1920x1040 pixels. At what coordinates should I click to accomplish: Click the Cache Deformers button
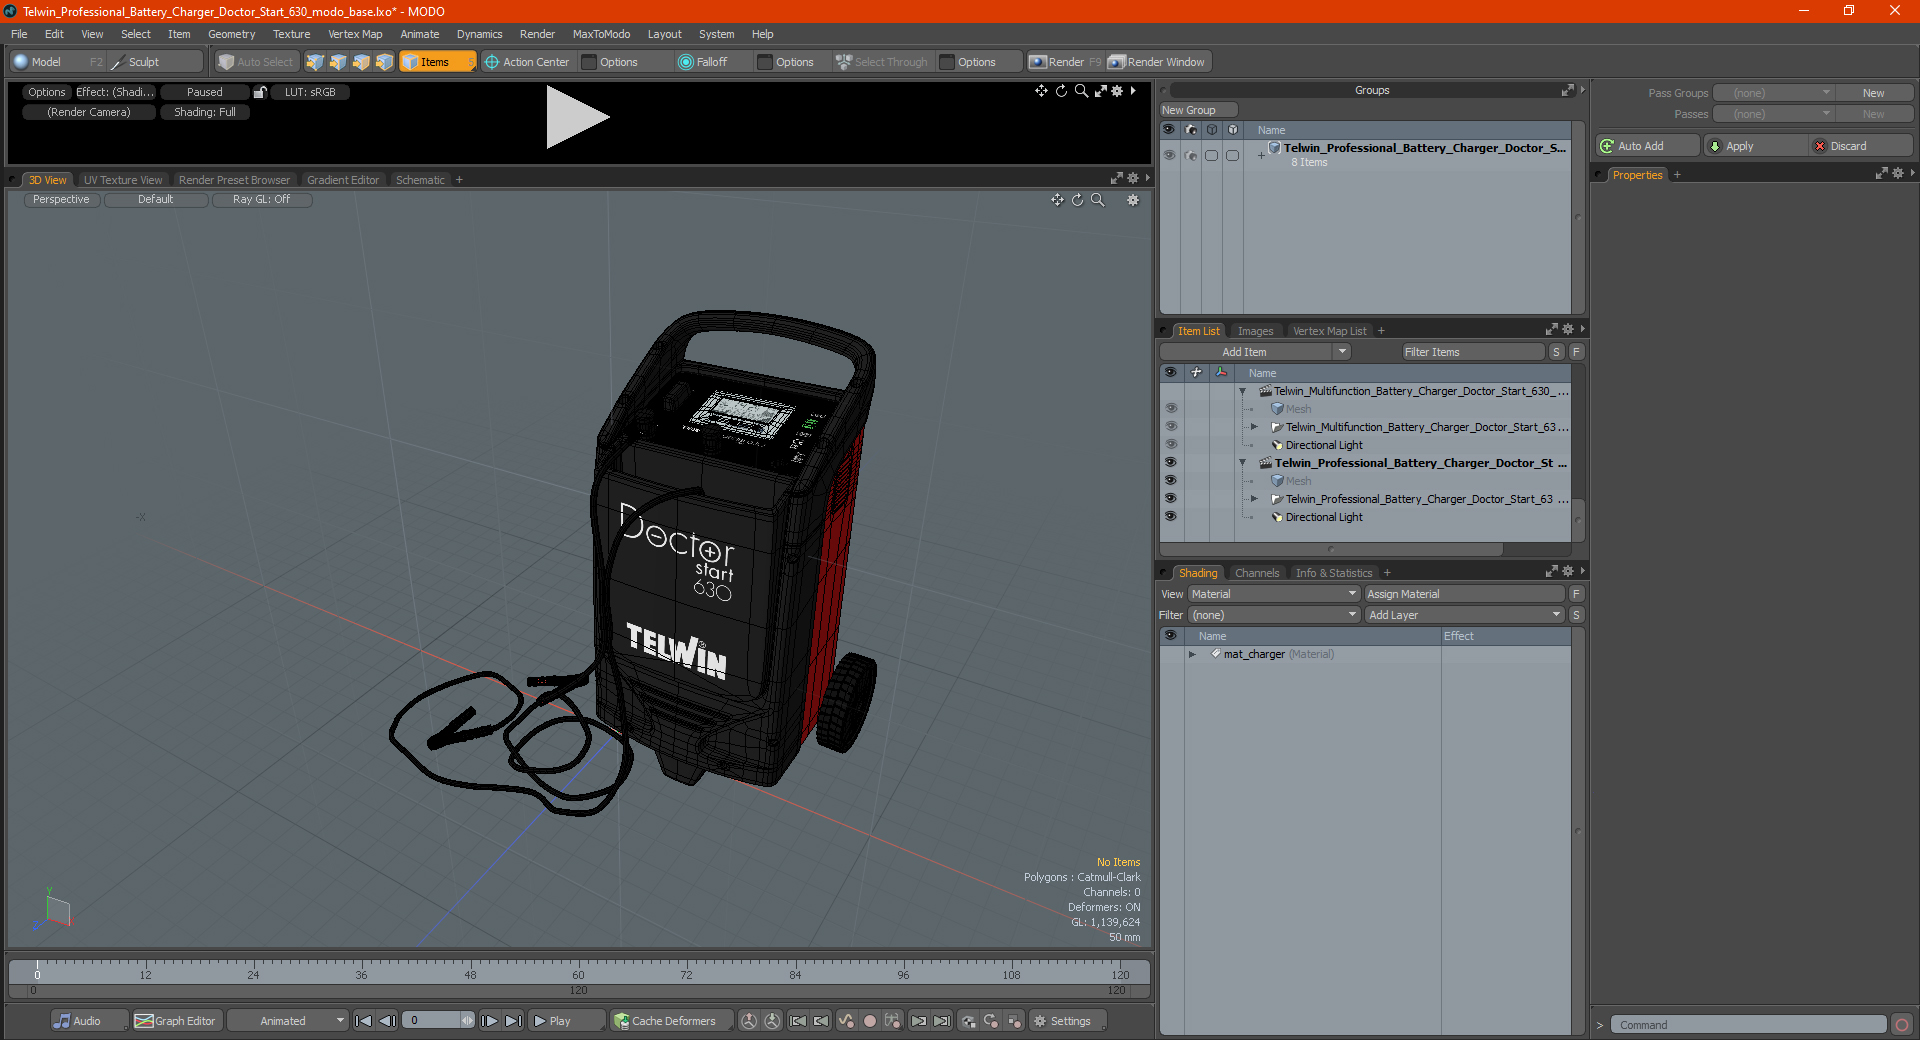pos(665,1021)
